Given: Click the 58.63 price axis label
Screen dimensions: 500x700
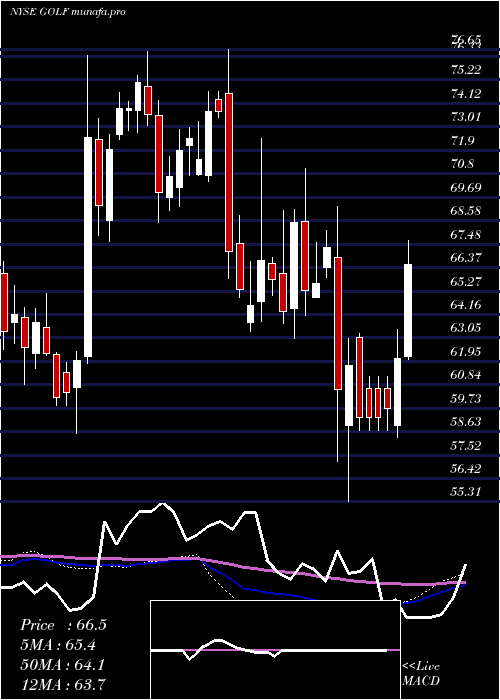Looking at the screenshot, I should click(x=466, y=422).
